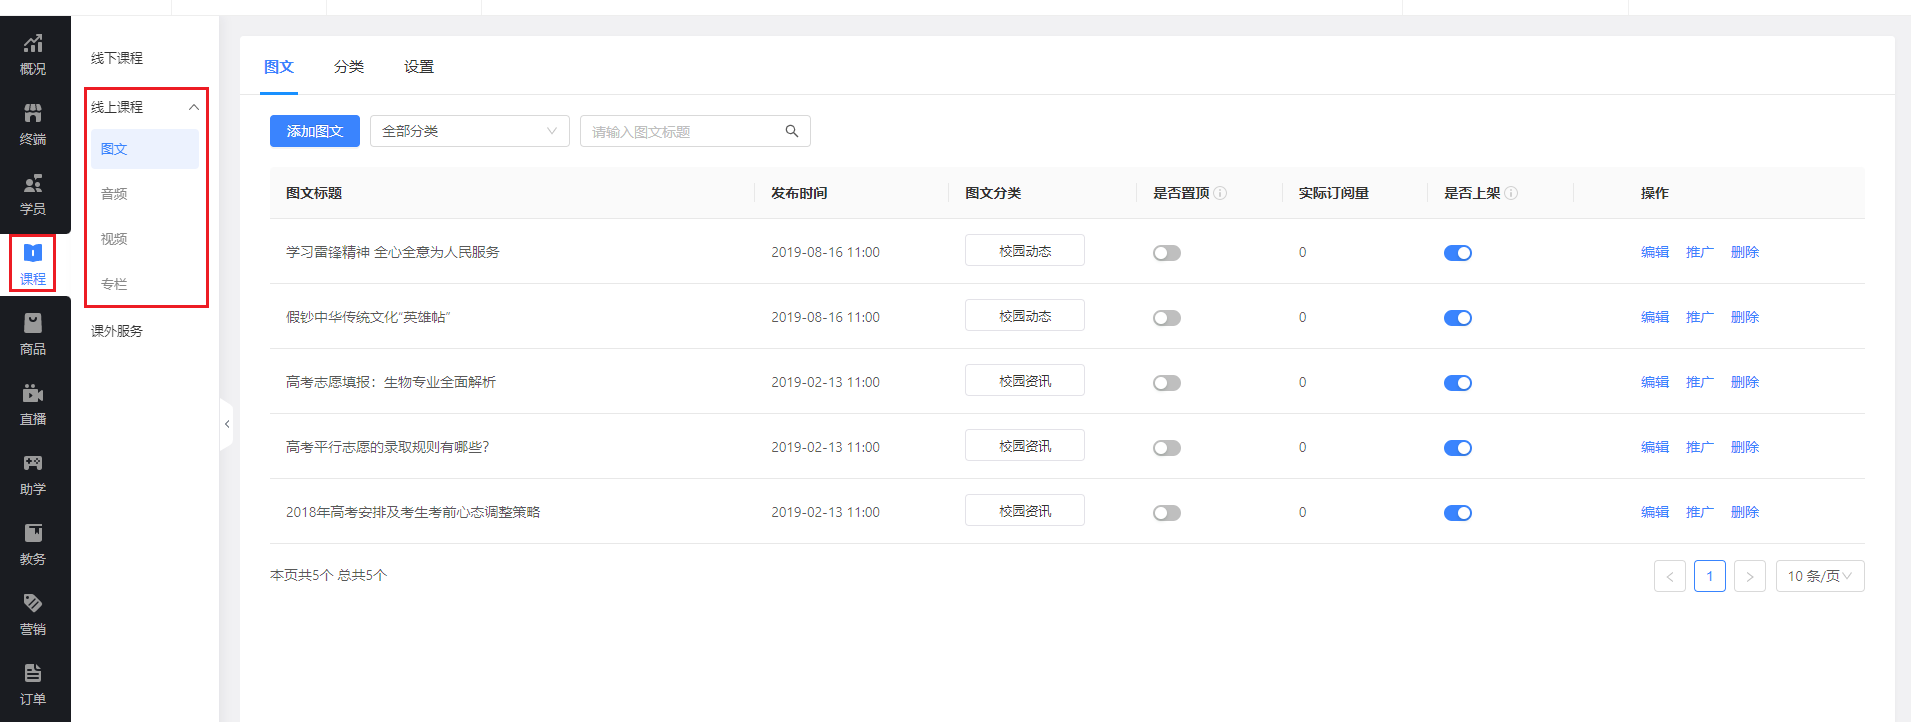Turn off 上架 for 高考志愿填报 article

[x=1457, y=383]
